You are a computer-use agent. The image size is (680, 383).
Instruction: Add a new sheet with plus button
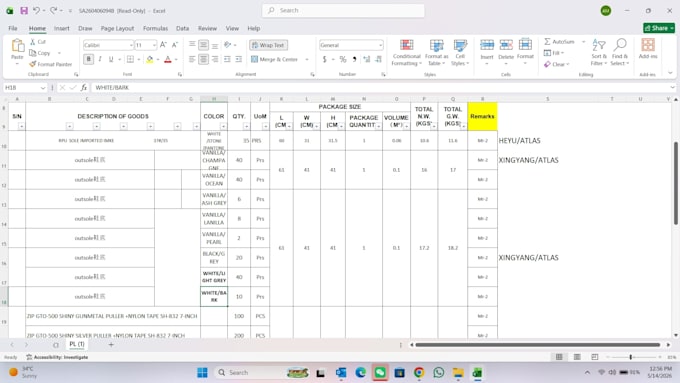click(x=111, y=344)
